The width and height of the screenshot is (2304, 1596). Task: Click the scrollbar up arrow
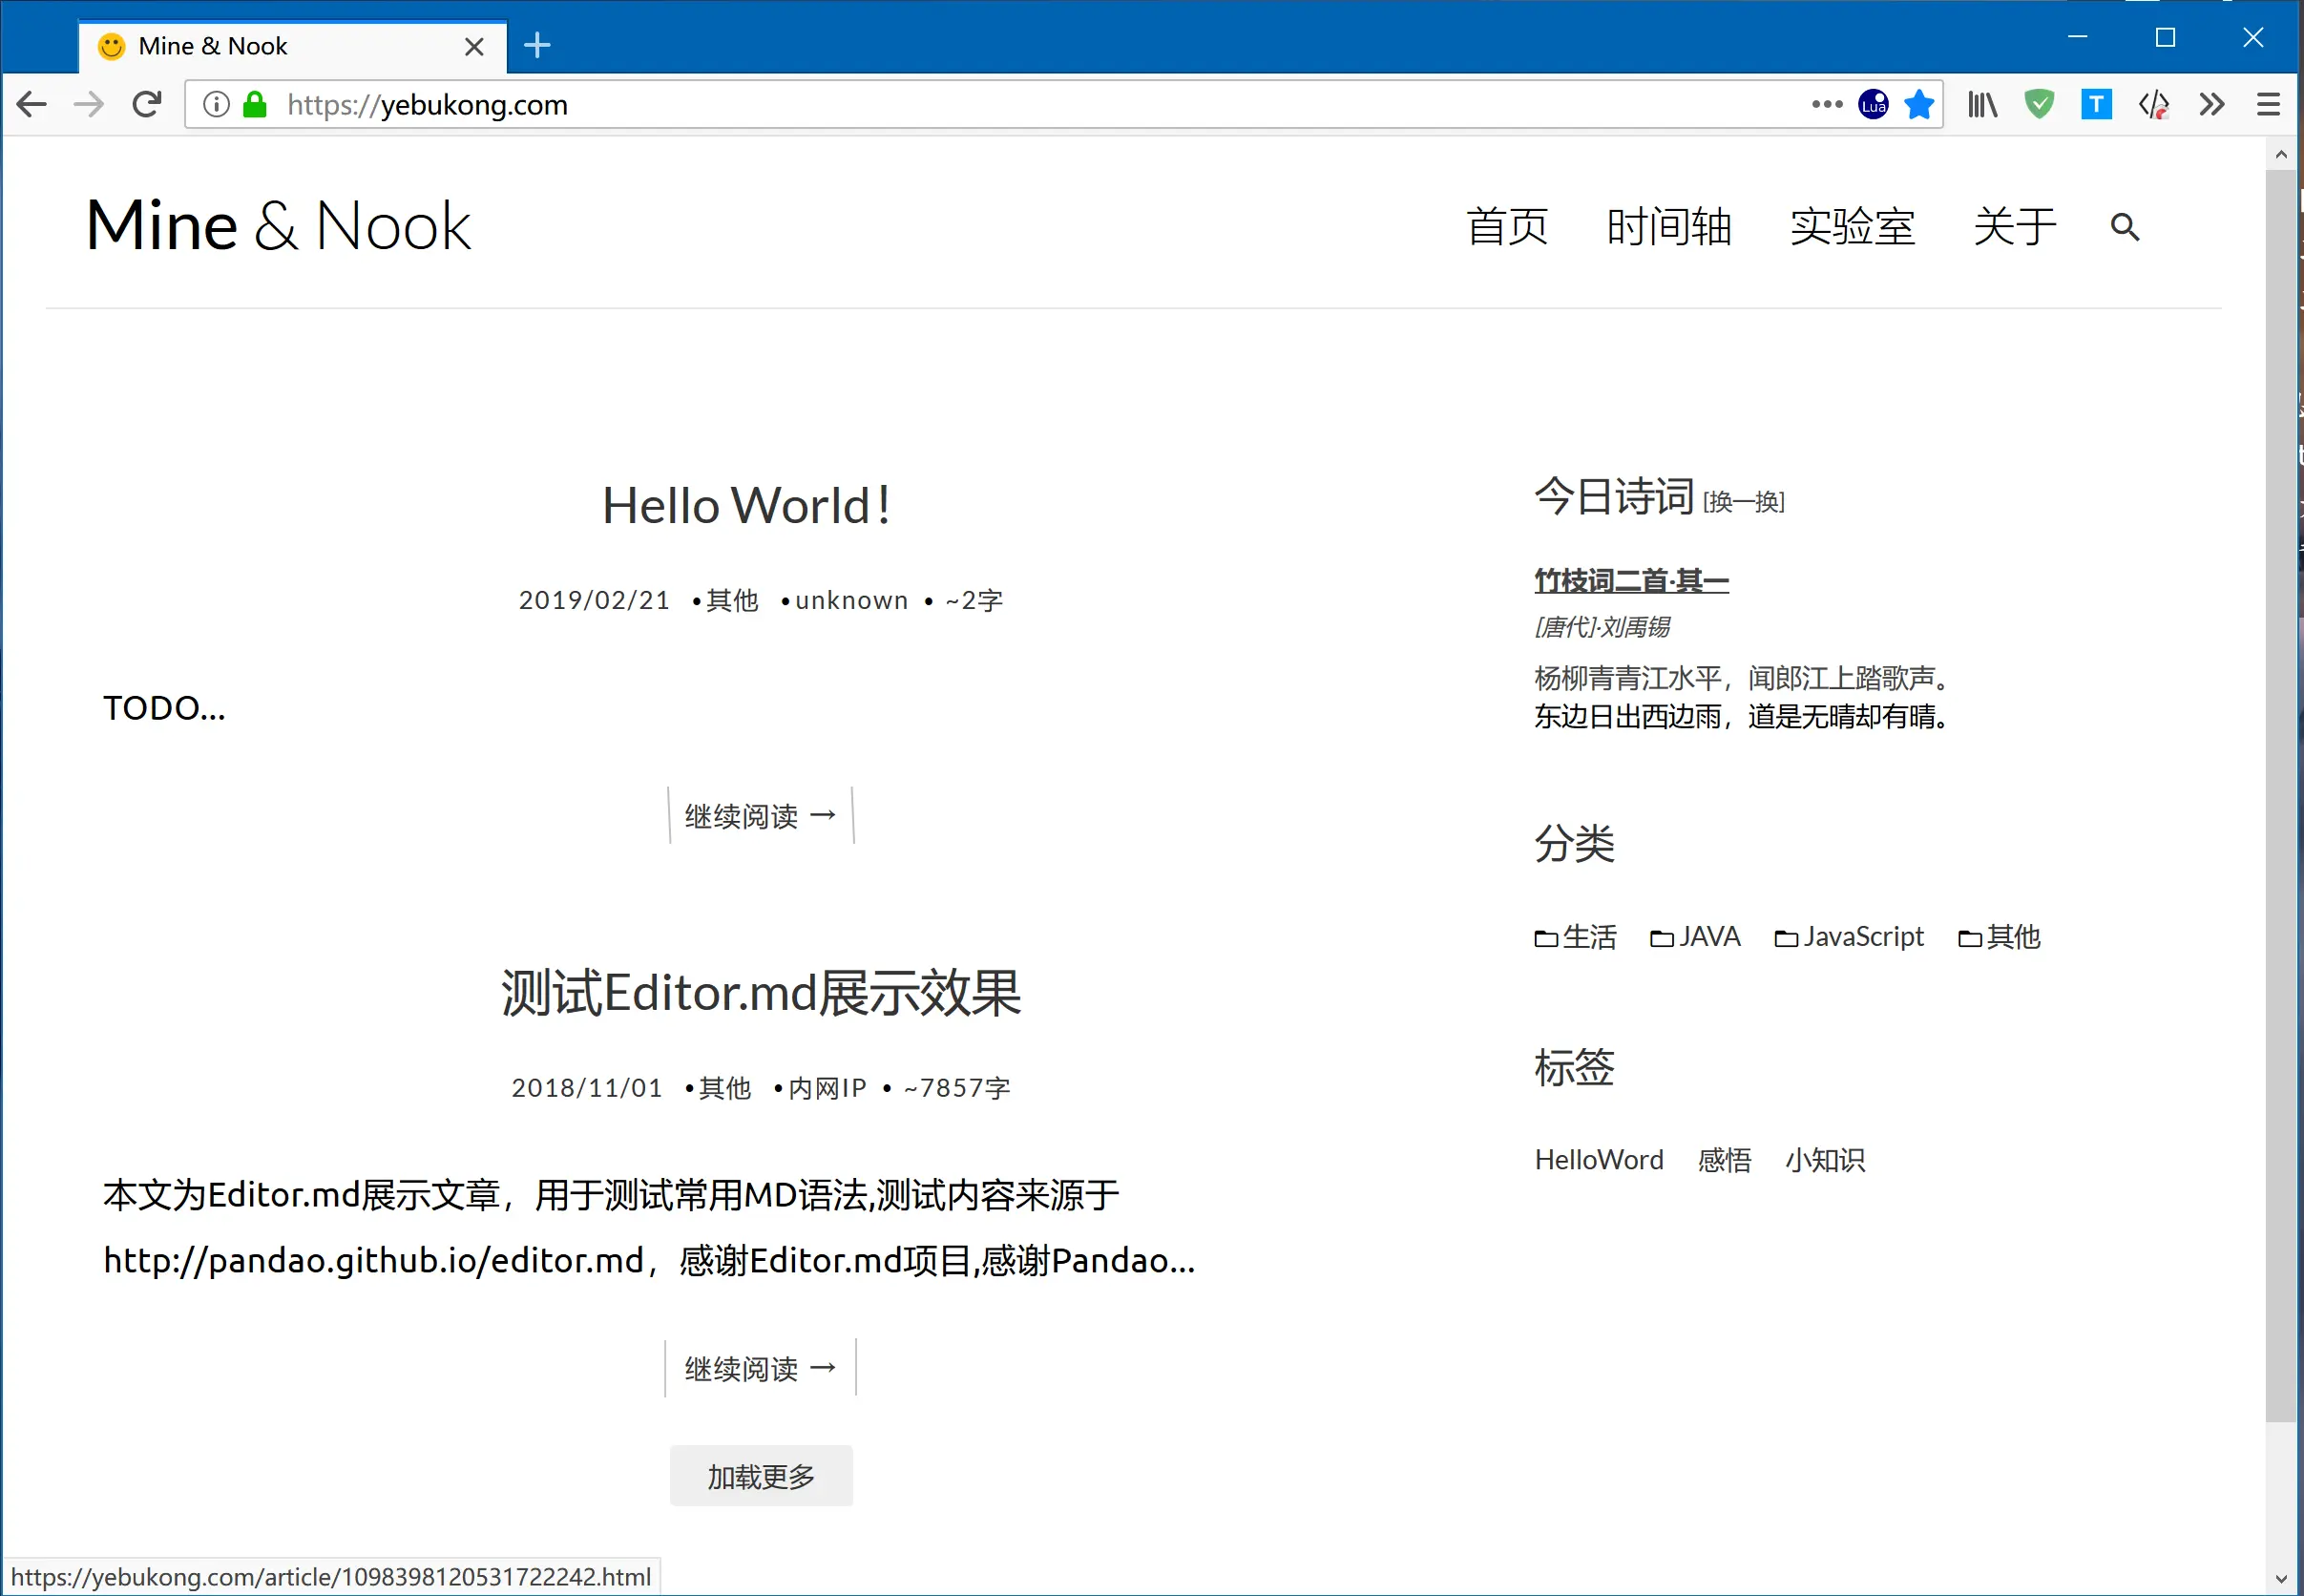(2280, 154)
